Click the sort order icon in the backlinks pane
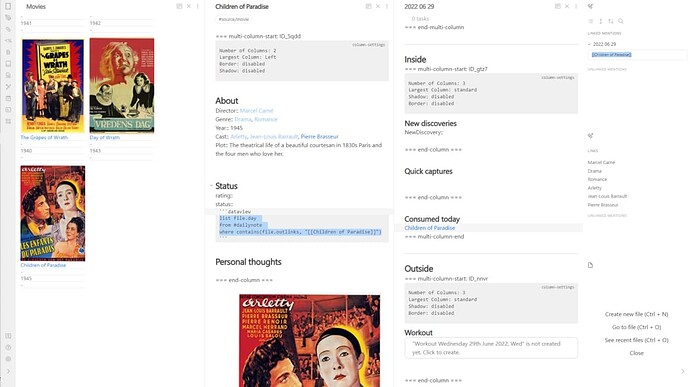This screenshot has height=387, width=690. 611,21
